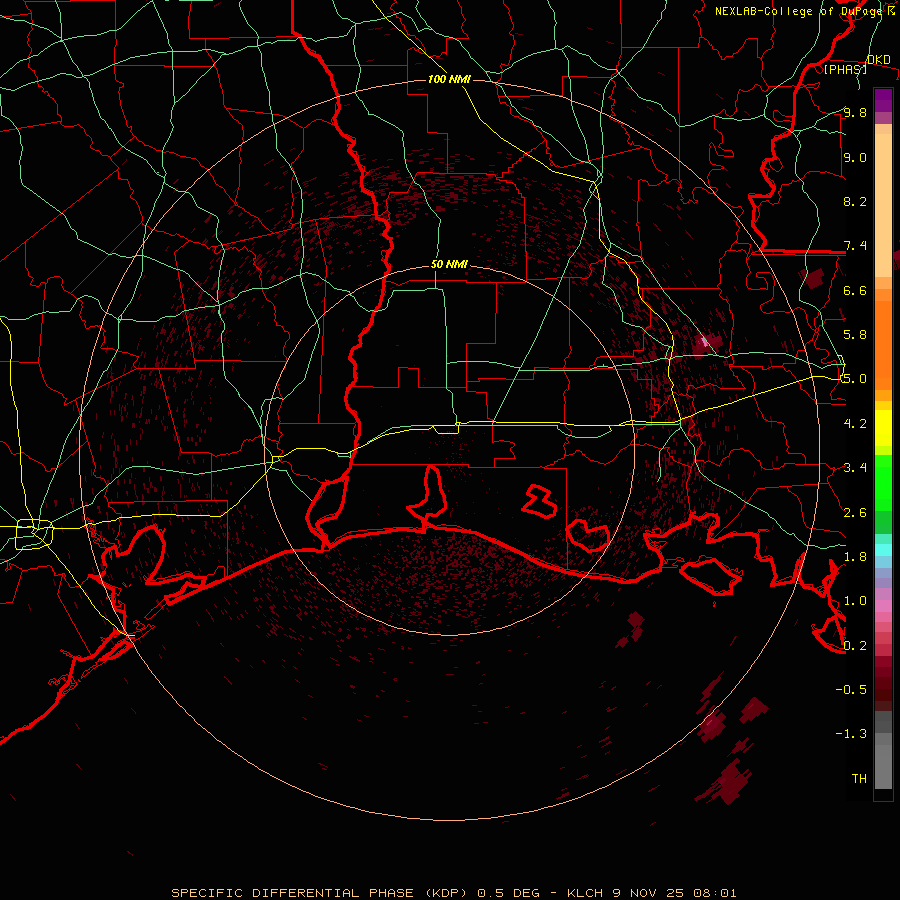Click the dark red echo near Mississippi River
This screenshot has height=900, width=900.
point(812,278)
